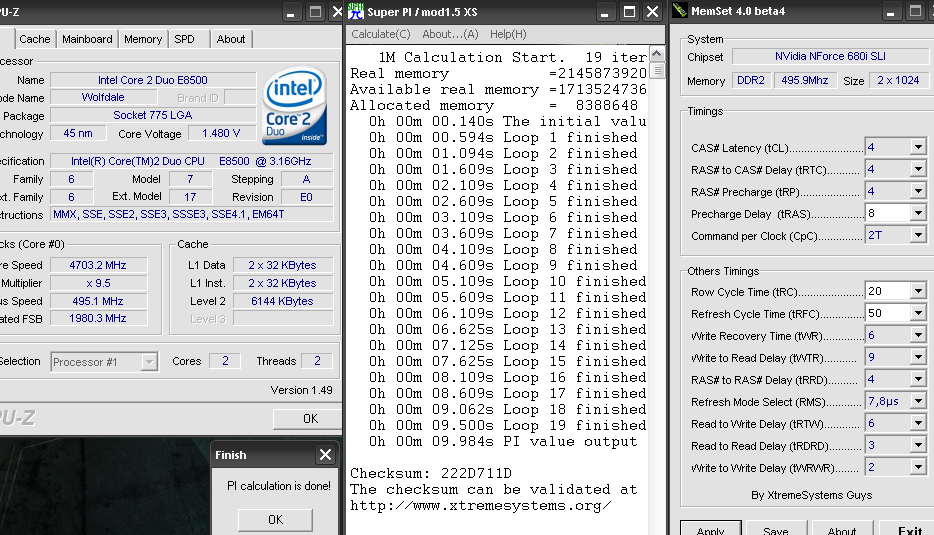Minimize the CPU-Z window
The image size is (934, 535).
point(290,11)
